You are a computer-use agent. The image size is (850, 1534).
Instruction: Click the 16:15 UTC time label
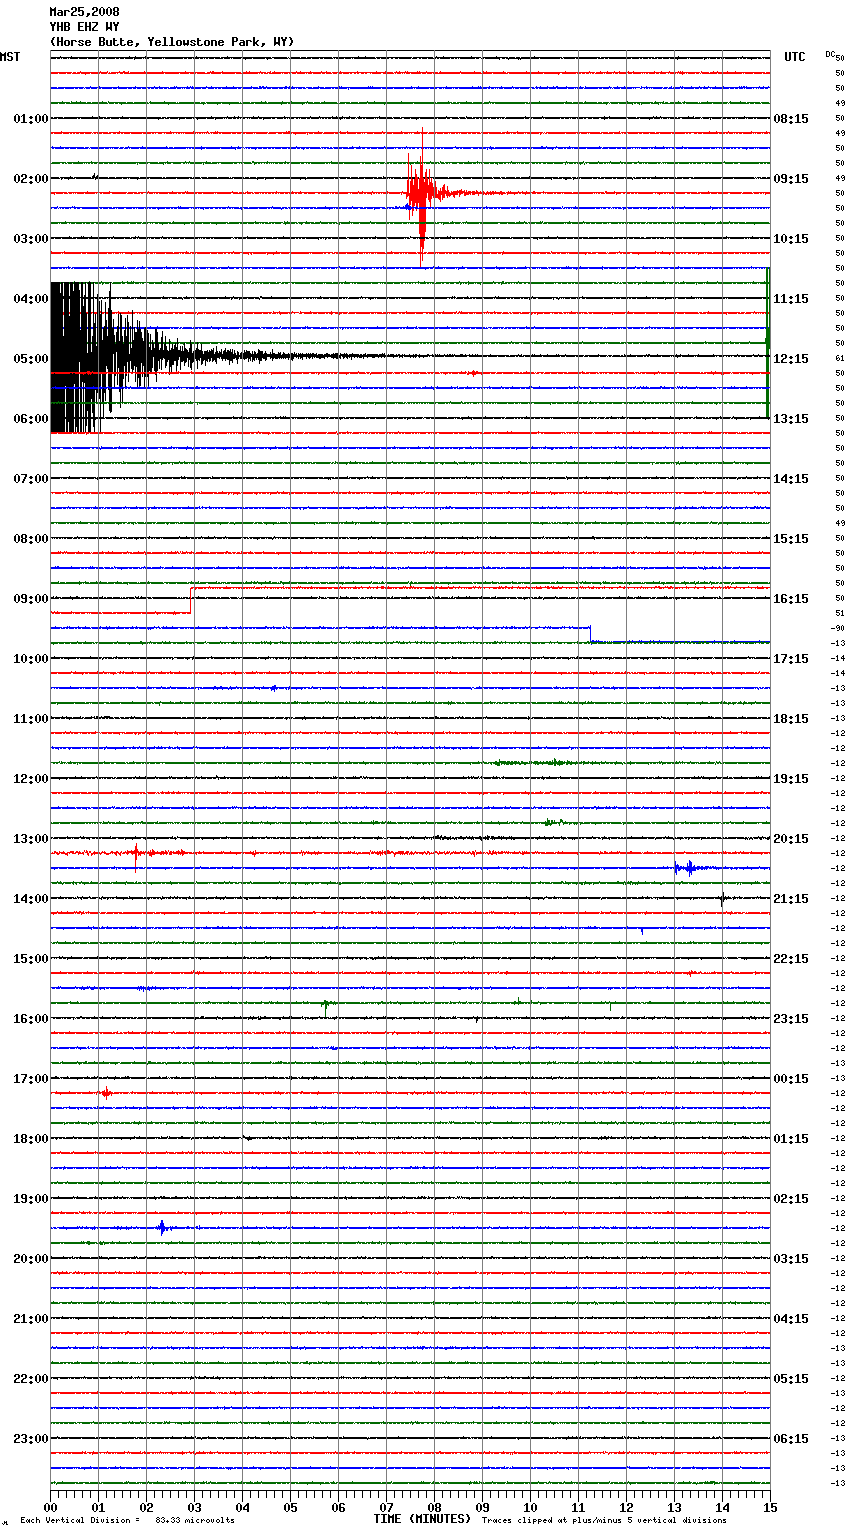791,599
